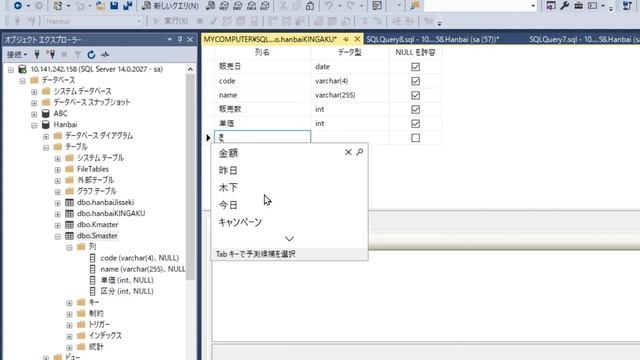
Task: Click the navigate back arrow icon
Action: click(18, 5)
